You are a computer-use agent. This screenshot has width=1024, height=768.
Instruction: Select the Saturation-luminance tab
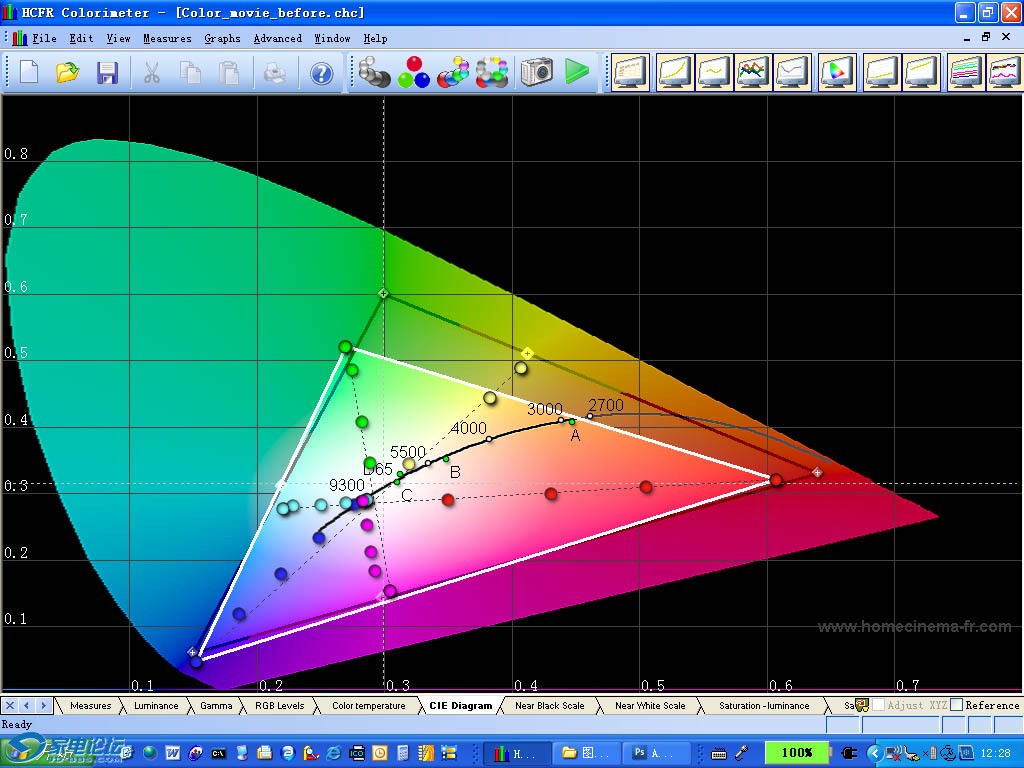pyautogui.click(x=763, y=705)
